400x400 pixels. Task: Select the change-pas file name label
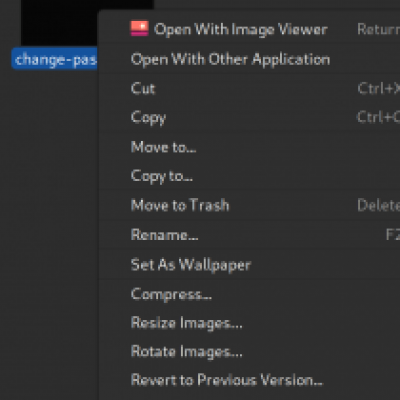point(55,59)
